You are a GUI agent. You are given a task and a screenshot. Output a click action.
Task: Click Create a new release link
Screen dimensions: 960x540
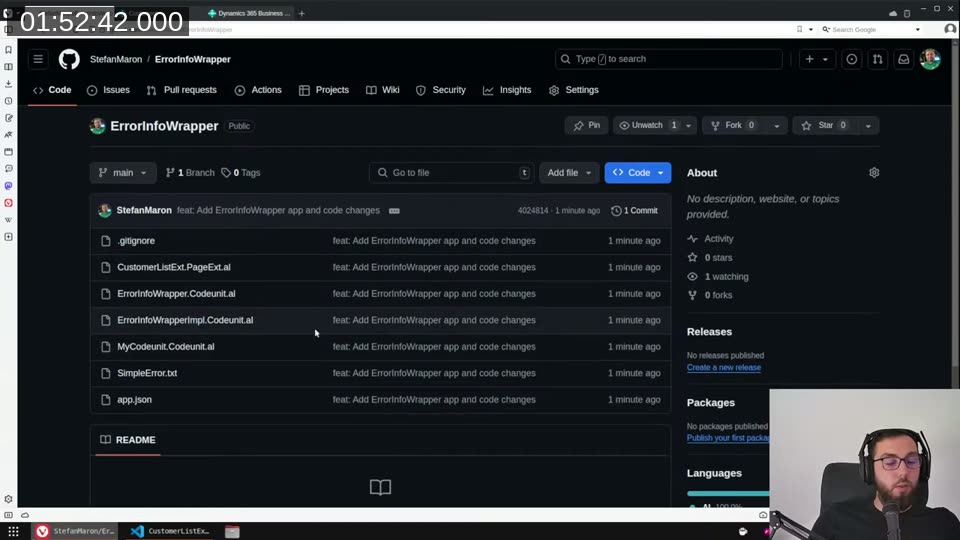click(x=724, y=367)
